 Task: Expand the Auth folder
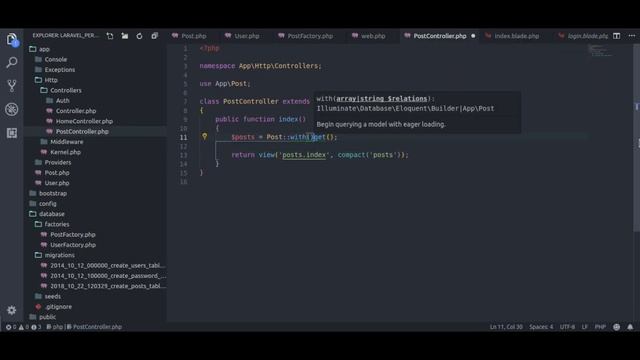[x=62, y=100]
